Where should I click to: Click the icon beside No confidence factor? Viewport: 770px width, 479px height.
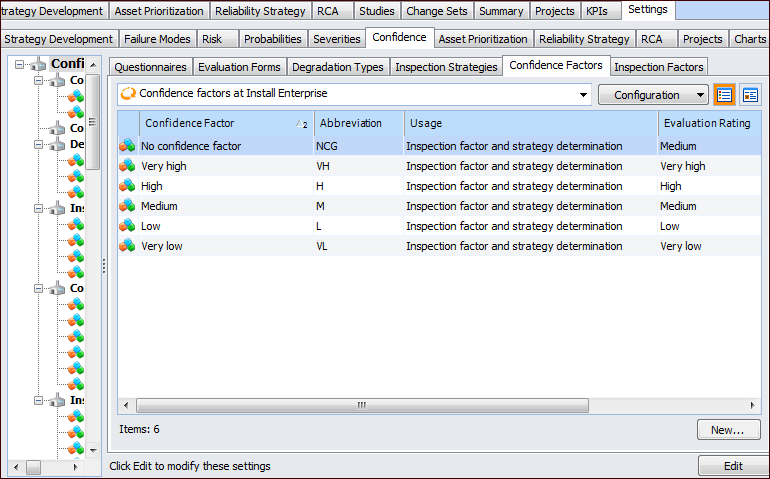point(127,146)
